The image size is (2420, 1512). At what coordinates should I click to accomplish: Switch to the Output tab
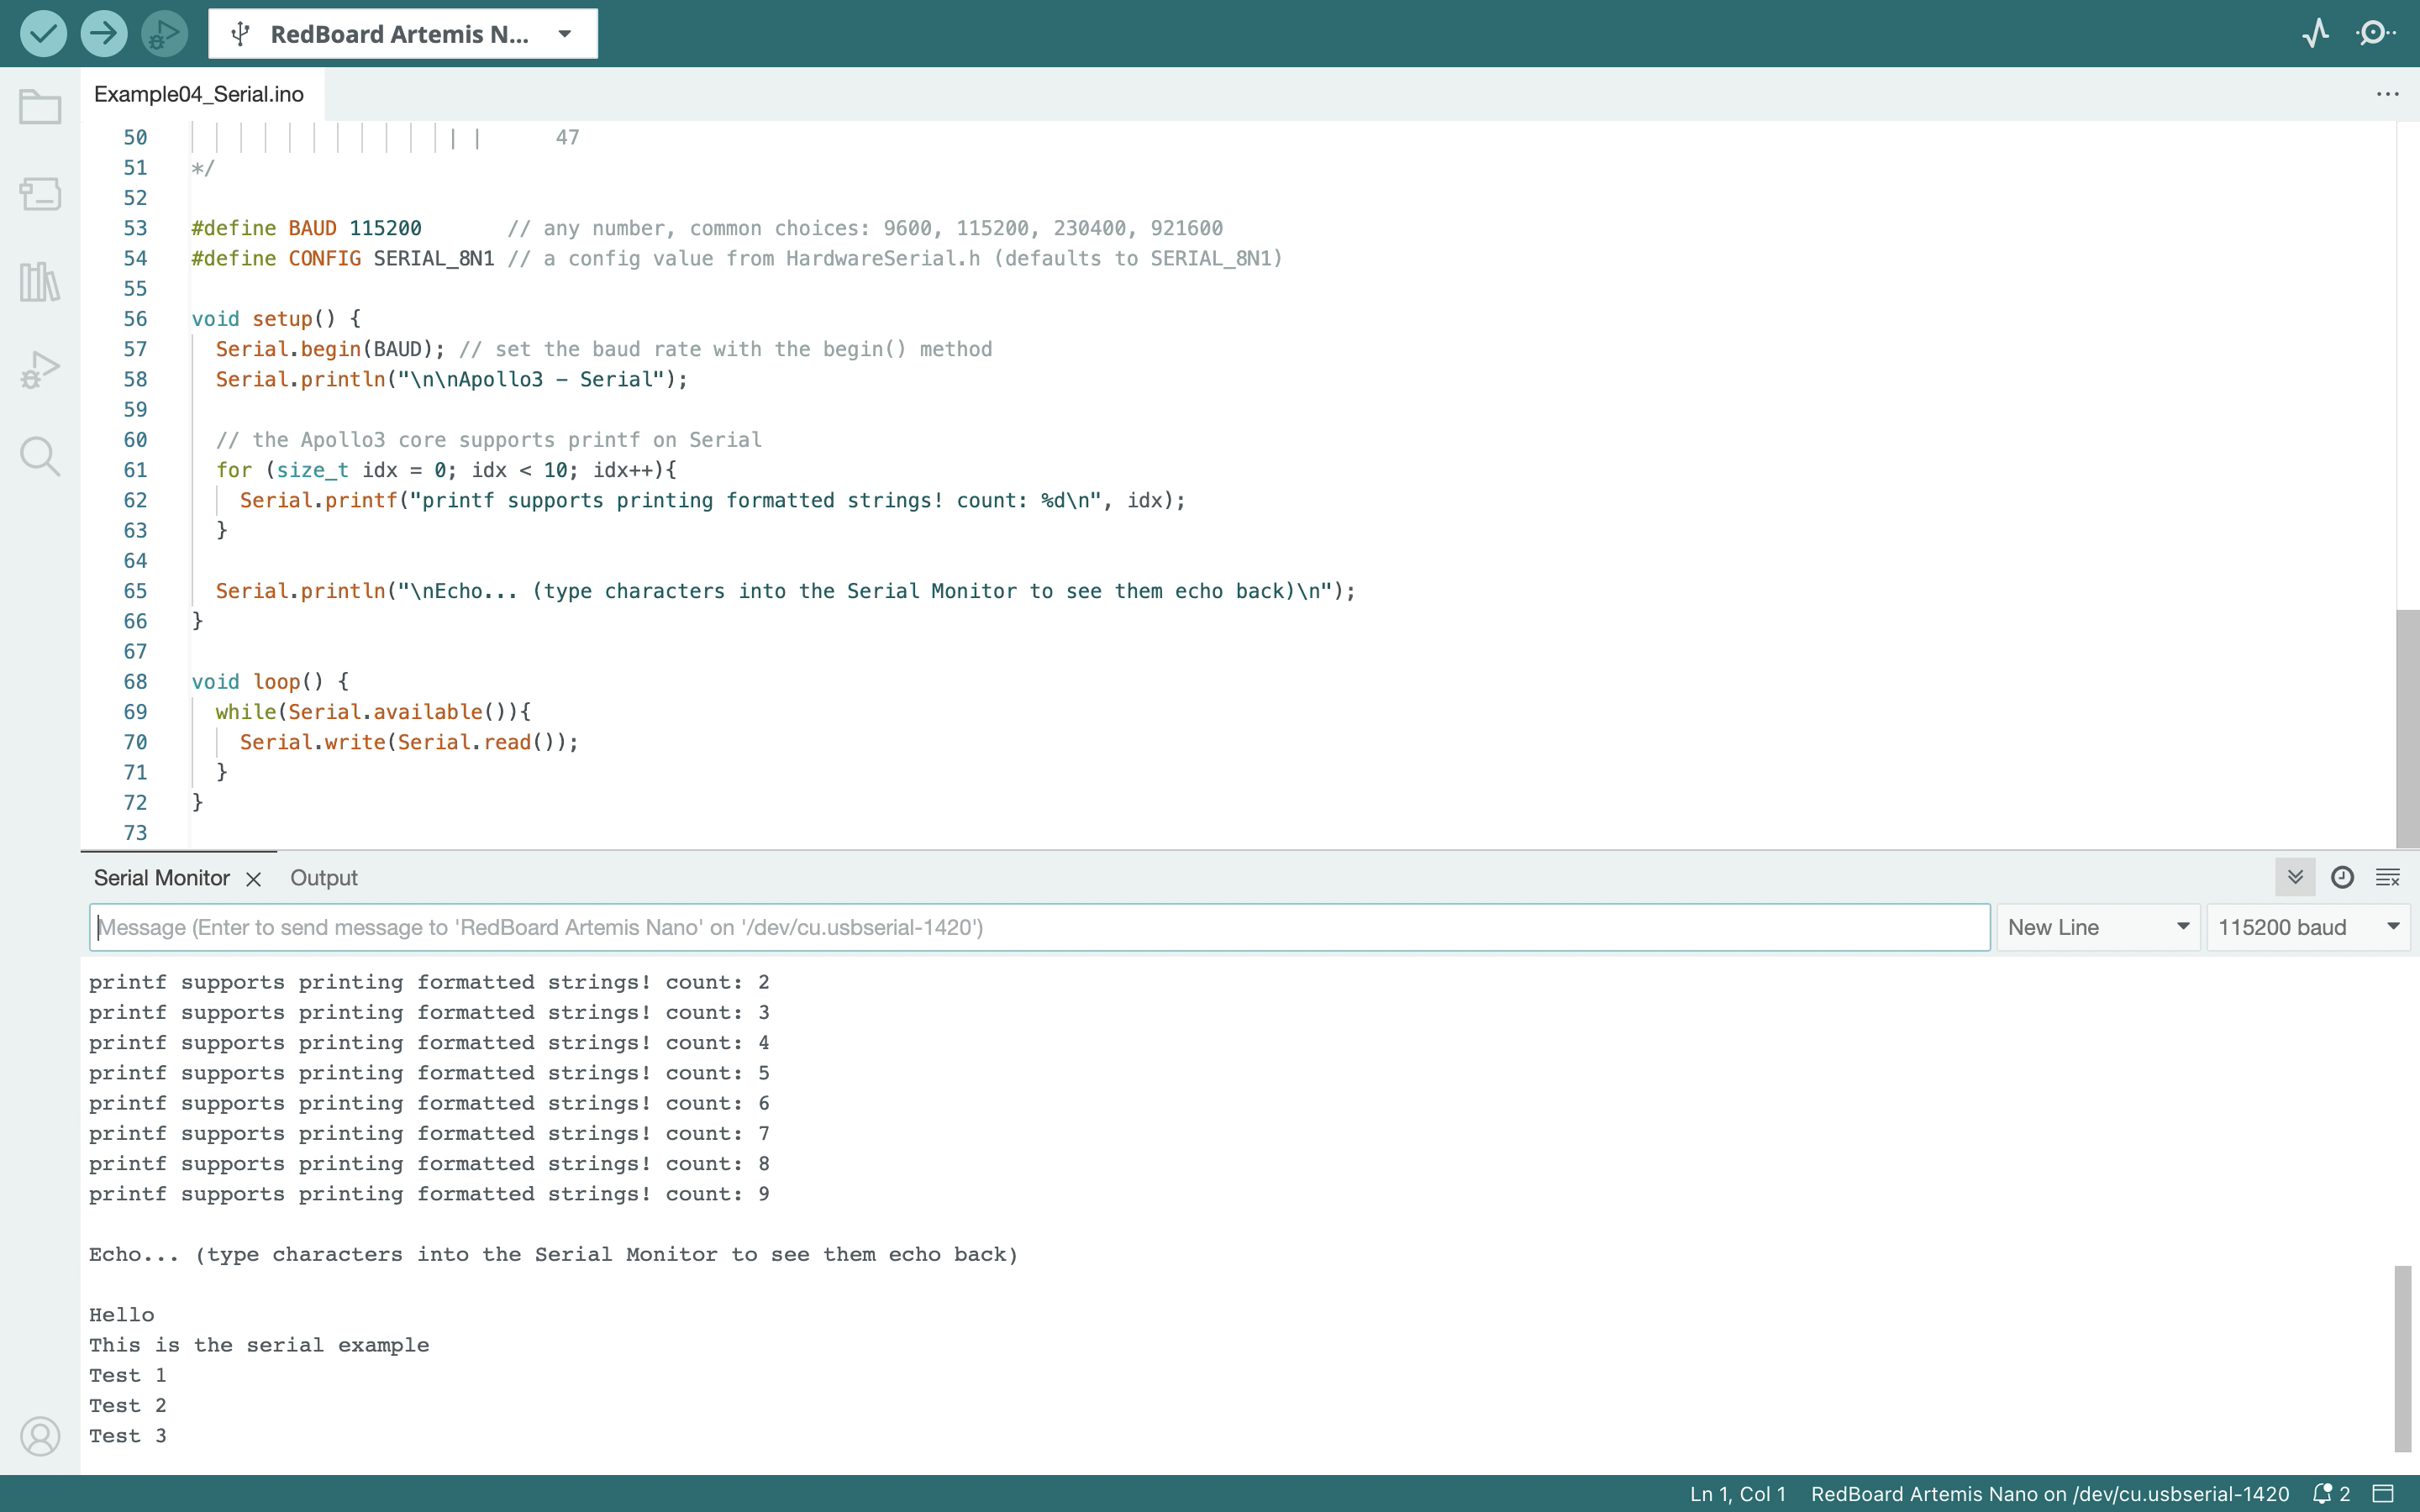pyautogui.click(x=323, y=877)
